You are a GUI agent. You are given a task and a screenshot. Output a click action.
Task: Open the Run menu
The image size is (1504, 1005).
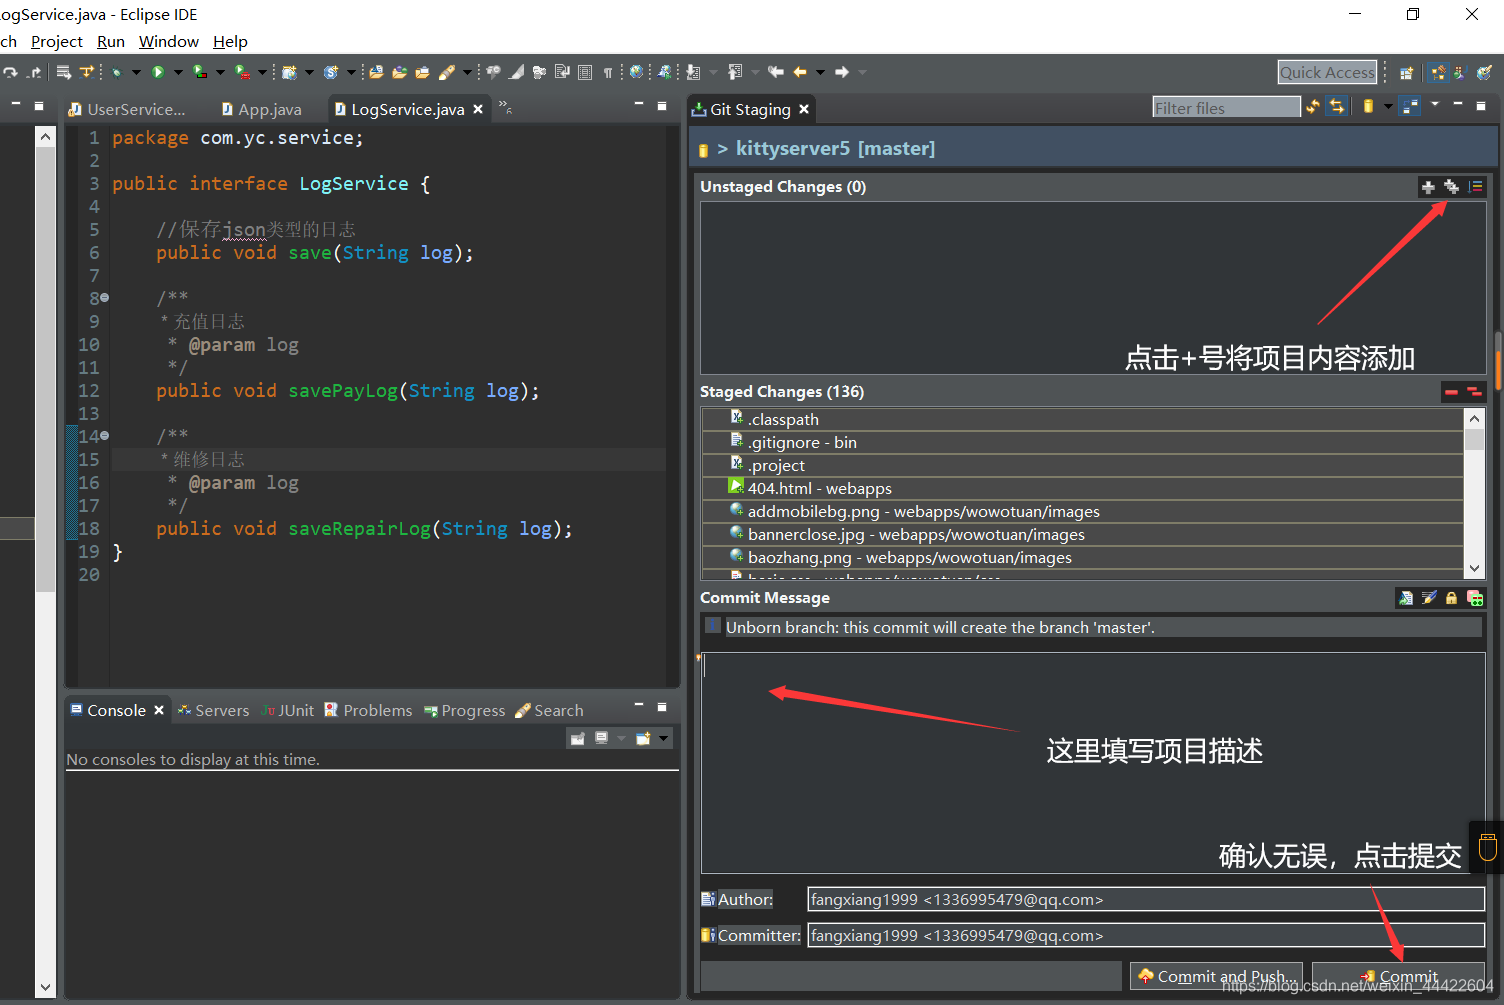[111, 41]
